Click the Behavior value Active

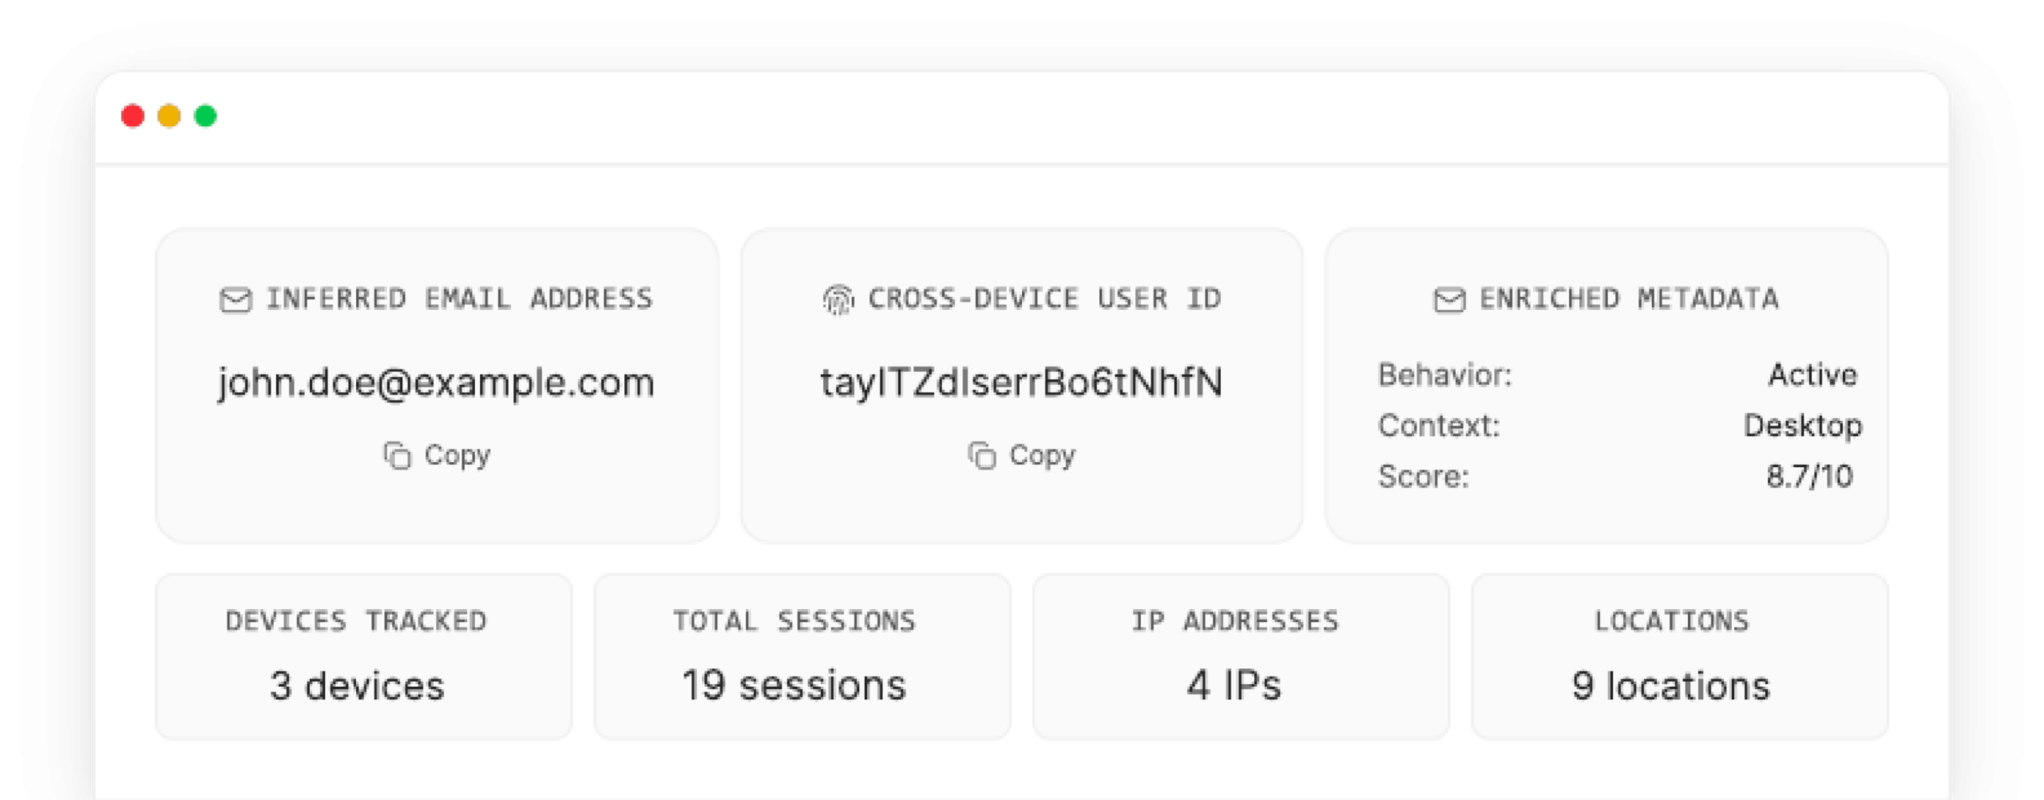(1812, 375)
